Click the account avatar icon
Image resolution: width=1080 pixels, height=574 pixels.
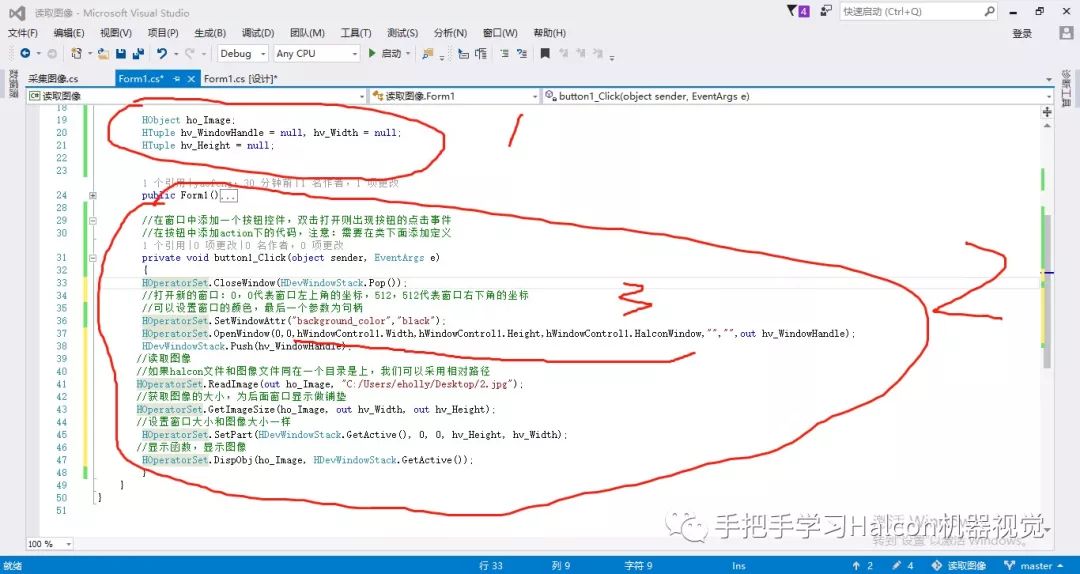pyautogui.click(x=1066, y=33)
